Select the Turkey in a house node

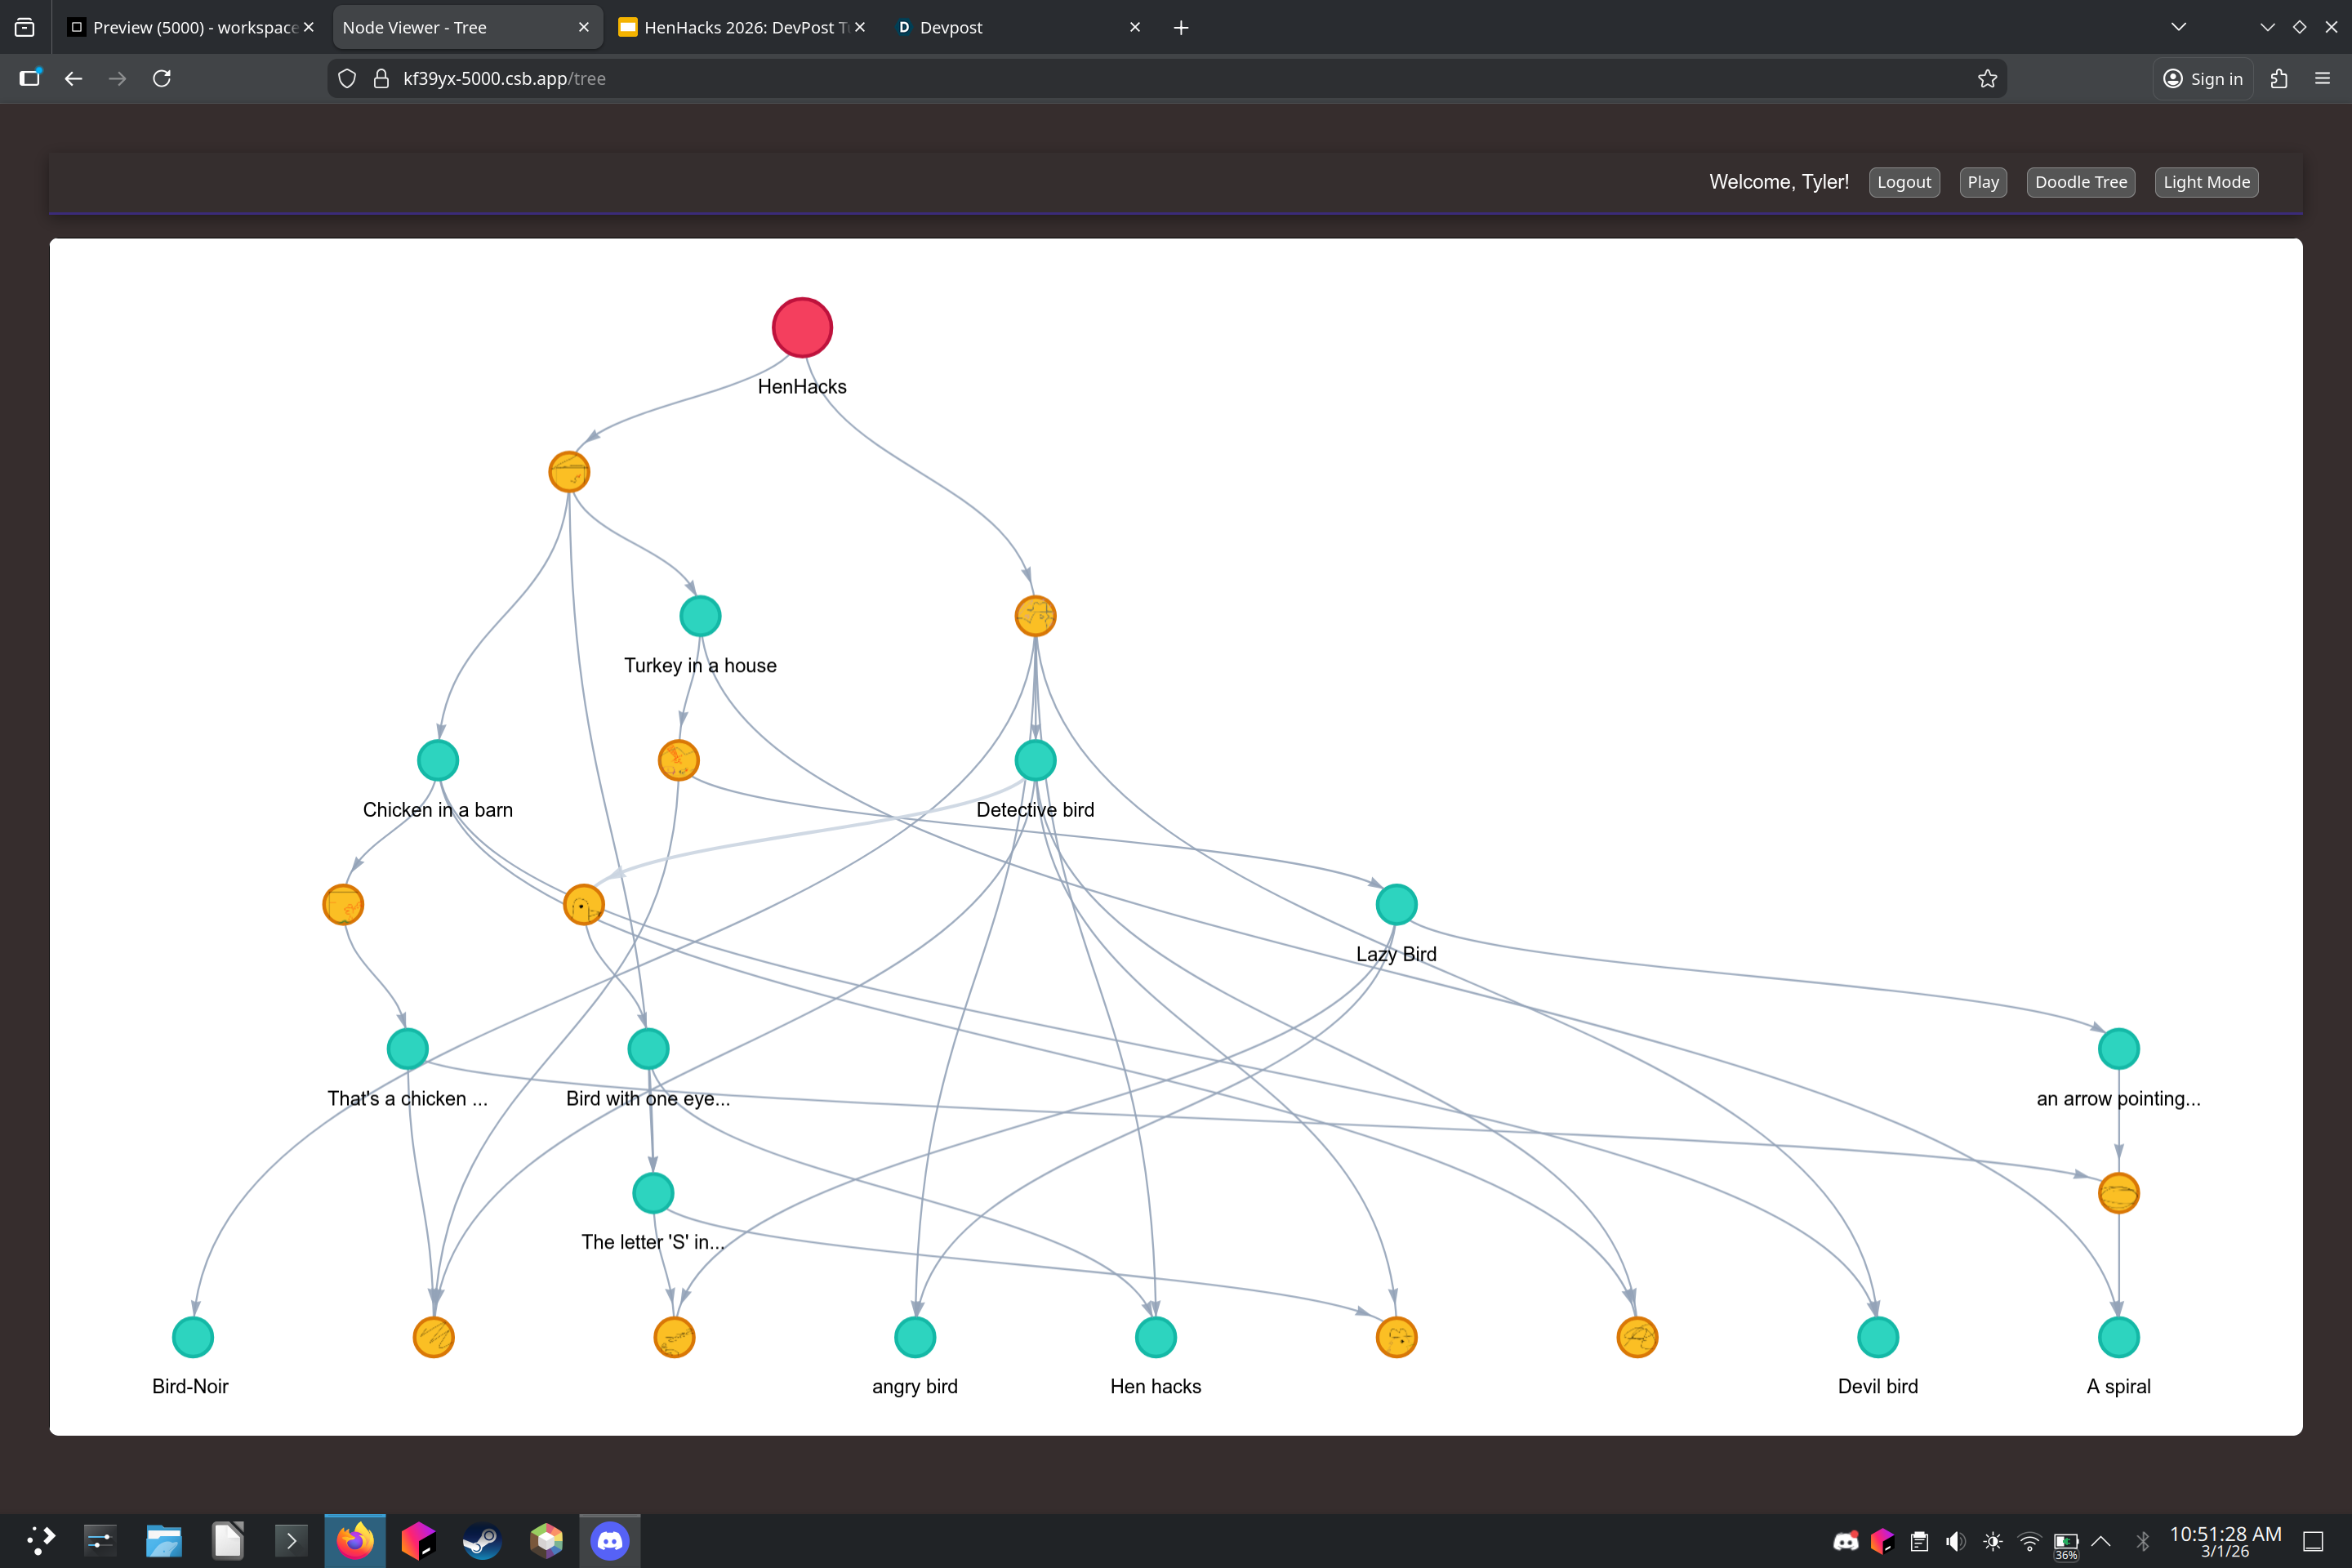700,616
